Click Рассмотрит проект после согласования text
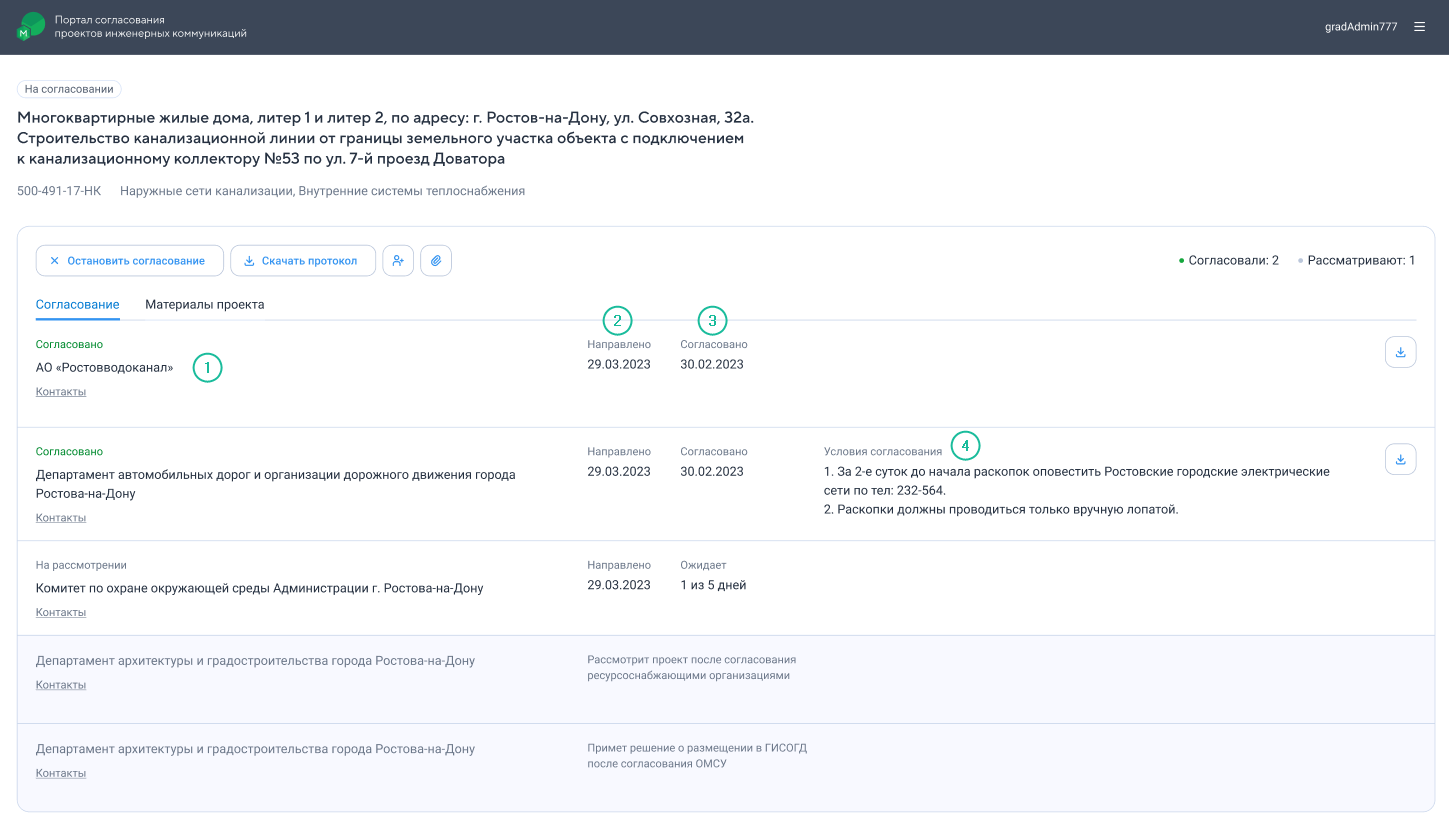Viewport: 1449px width, 820px height. pyautogui.click(x=692, y=668)
